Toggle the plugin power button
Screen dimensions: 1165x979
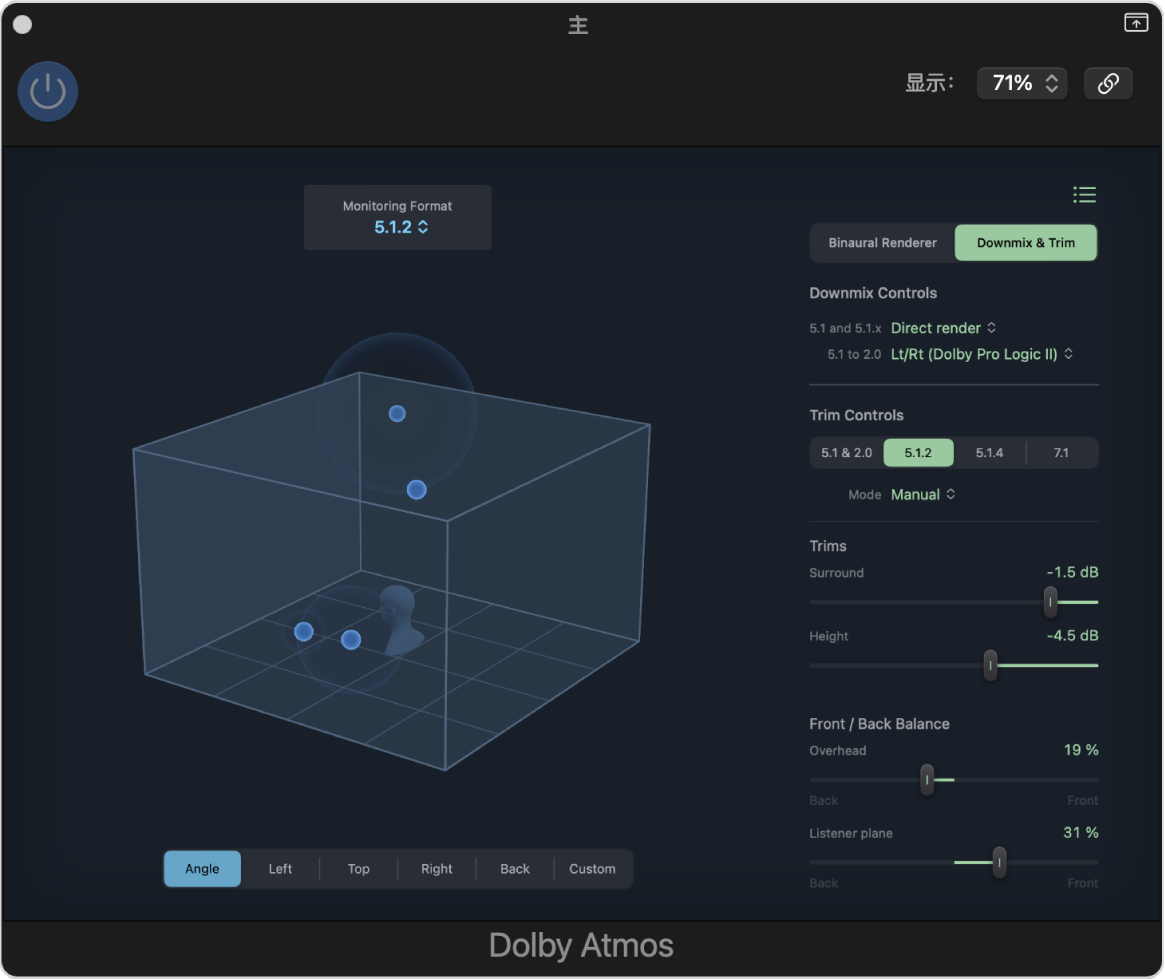[48, 91]
